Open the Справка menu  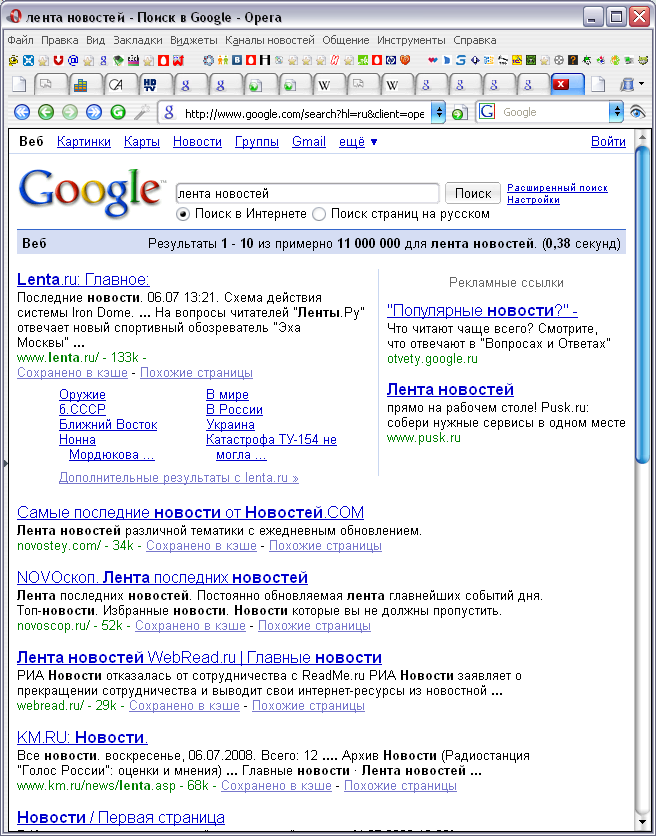click(x=475, y=40)
